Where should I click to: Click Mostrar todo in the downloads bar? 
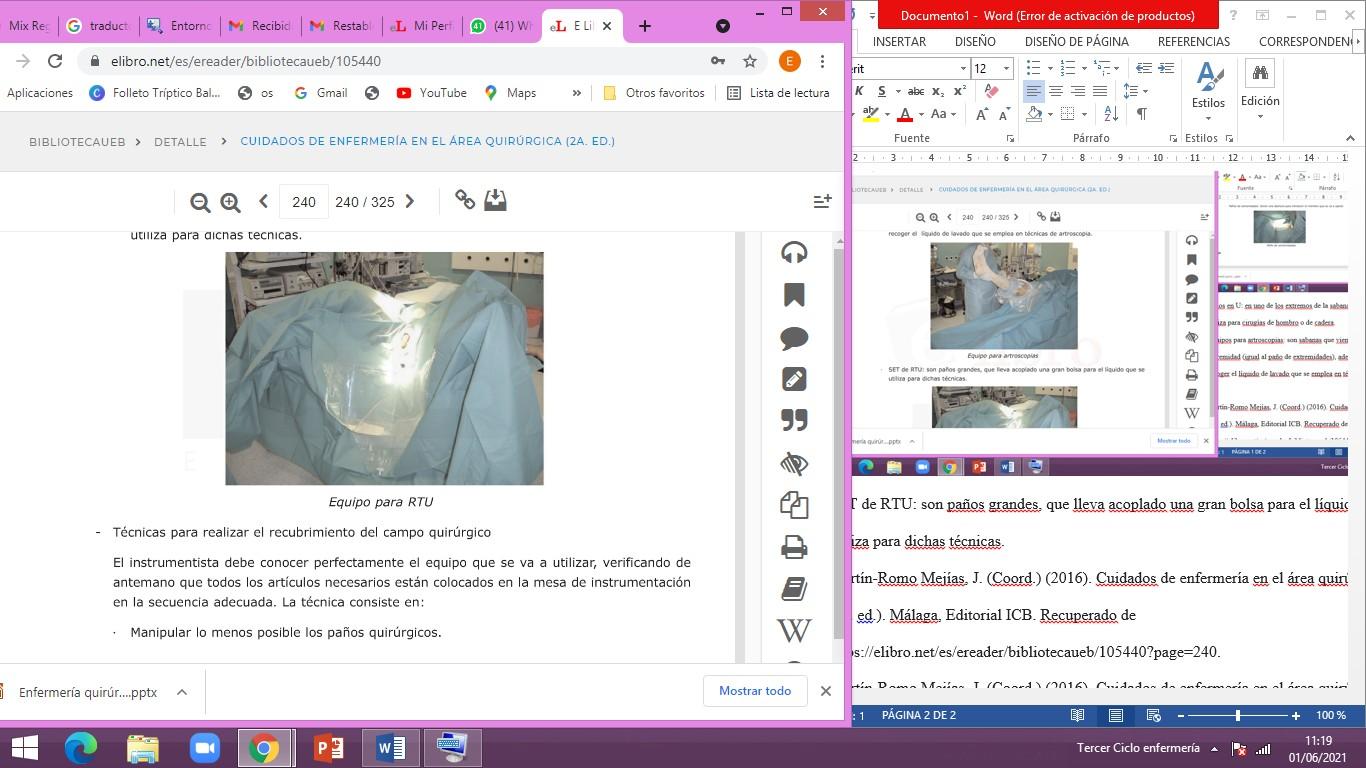tap(755, 691)
